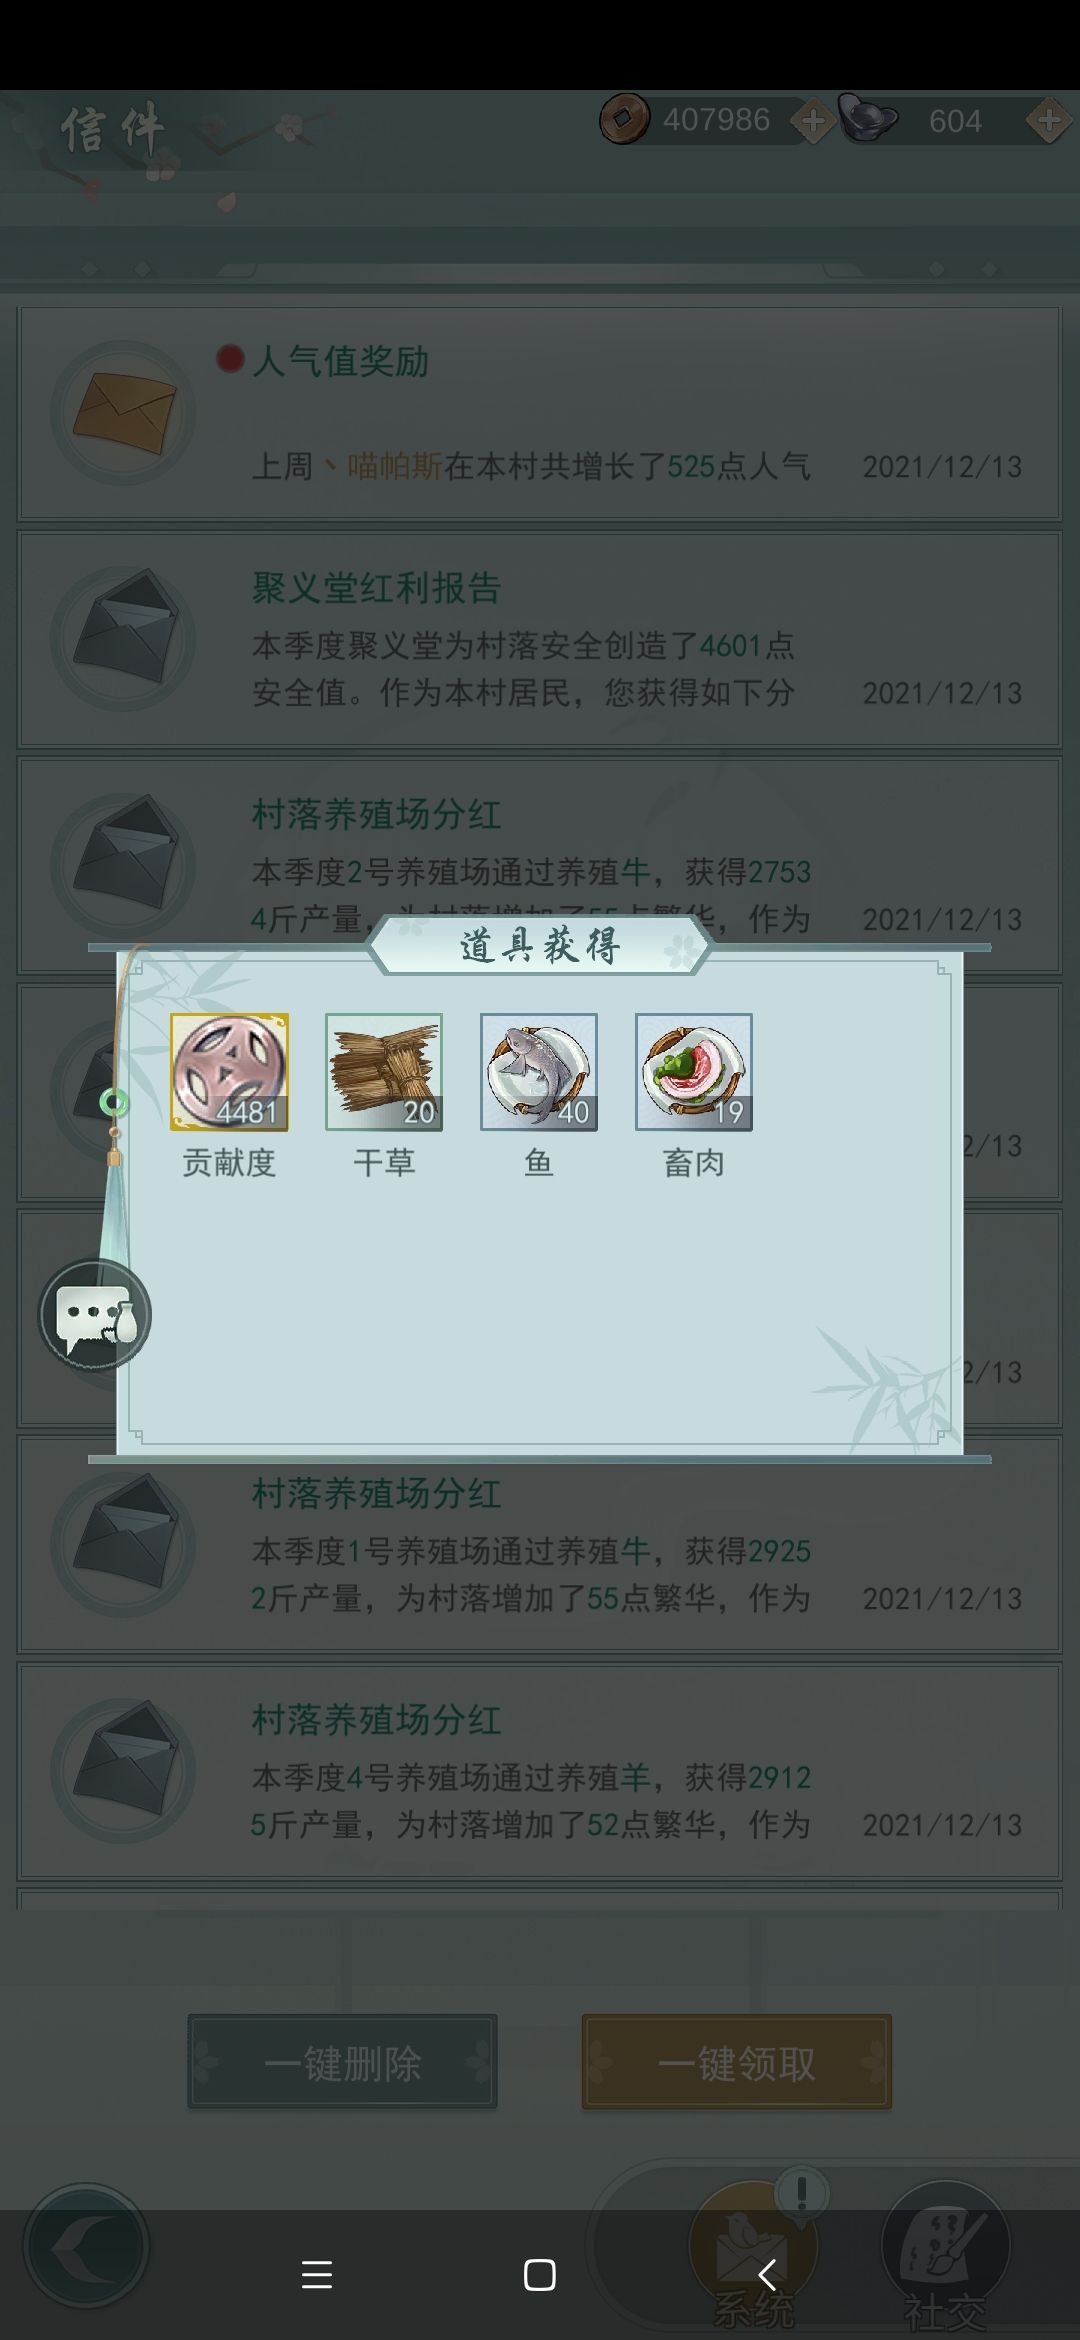
Task: Open the unread 人气值奖励 envelope icon
Action: click(124, 412)
